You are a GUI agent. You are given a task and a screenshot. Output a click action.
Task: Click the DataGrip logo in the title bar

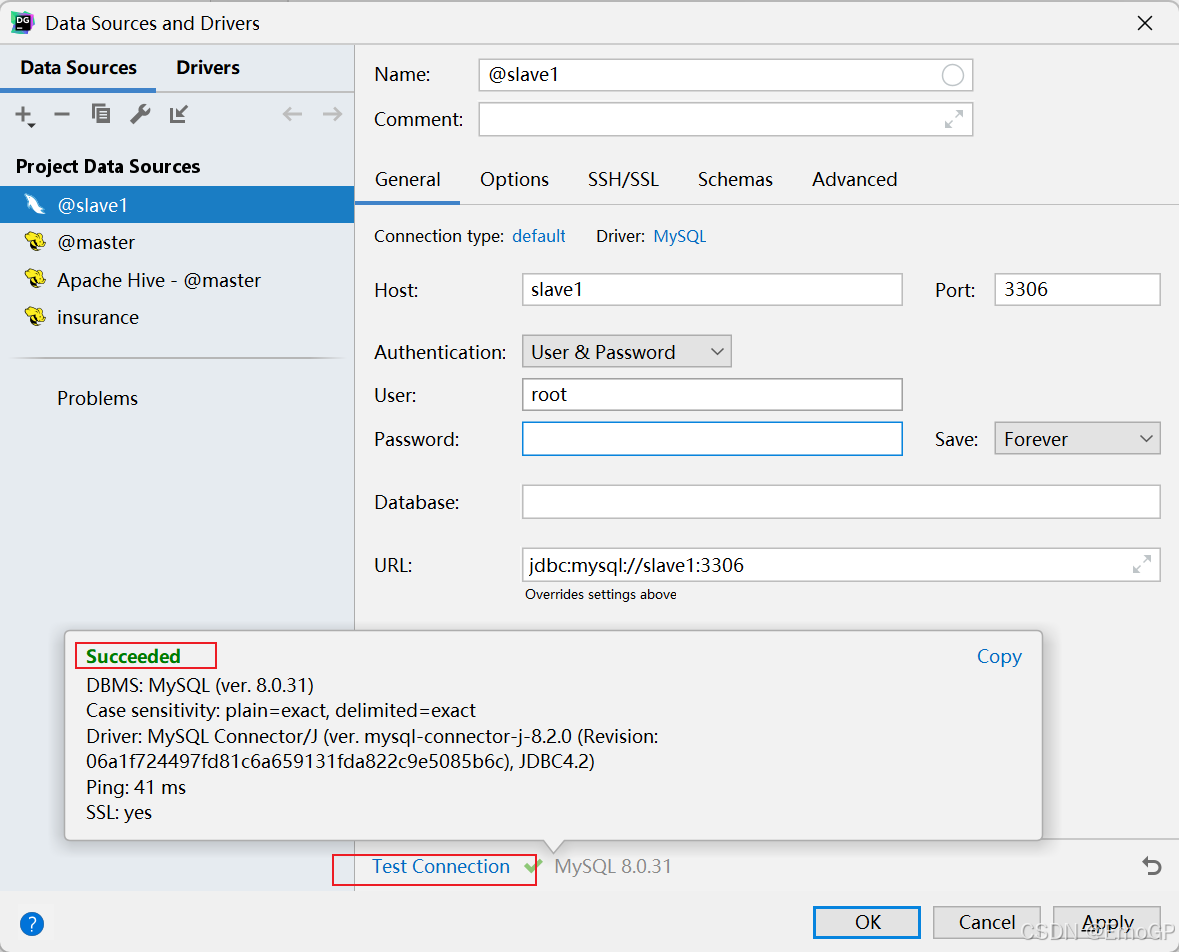(x=23, y=23)
